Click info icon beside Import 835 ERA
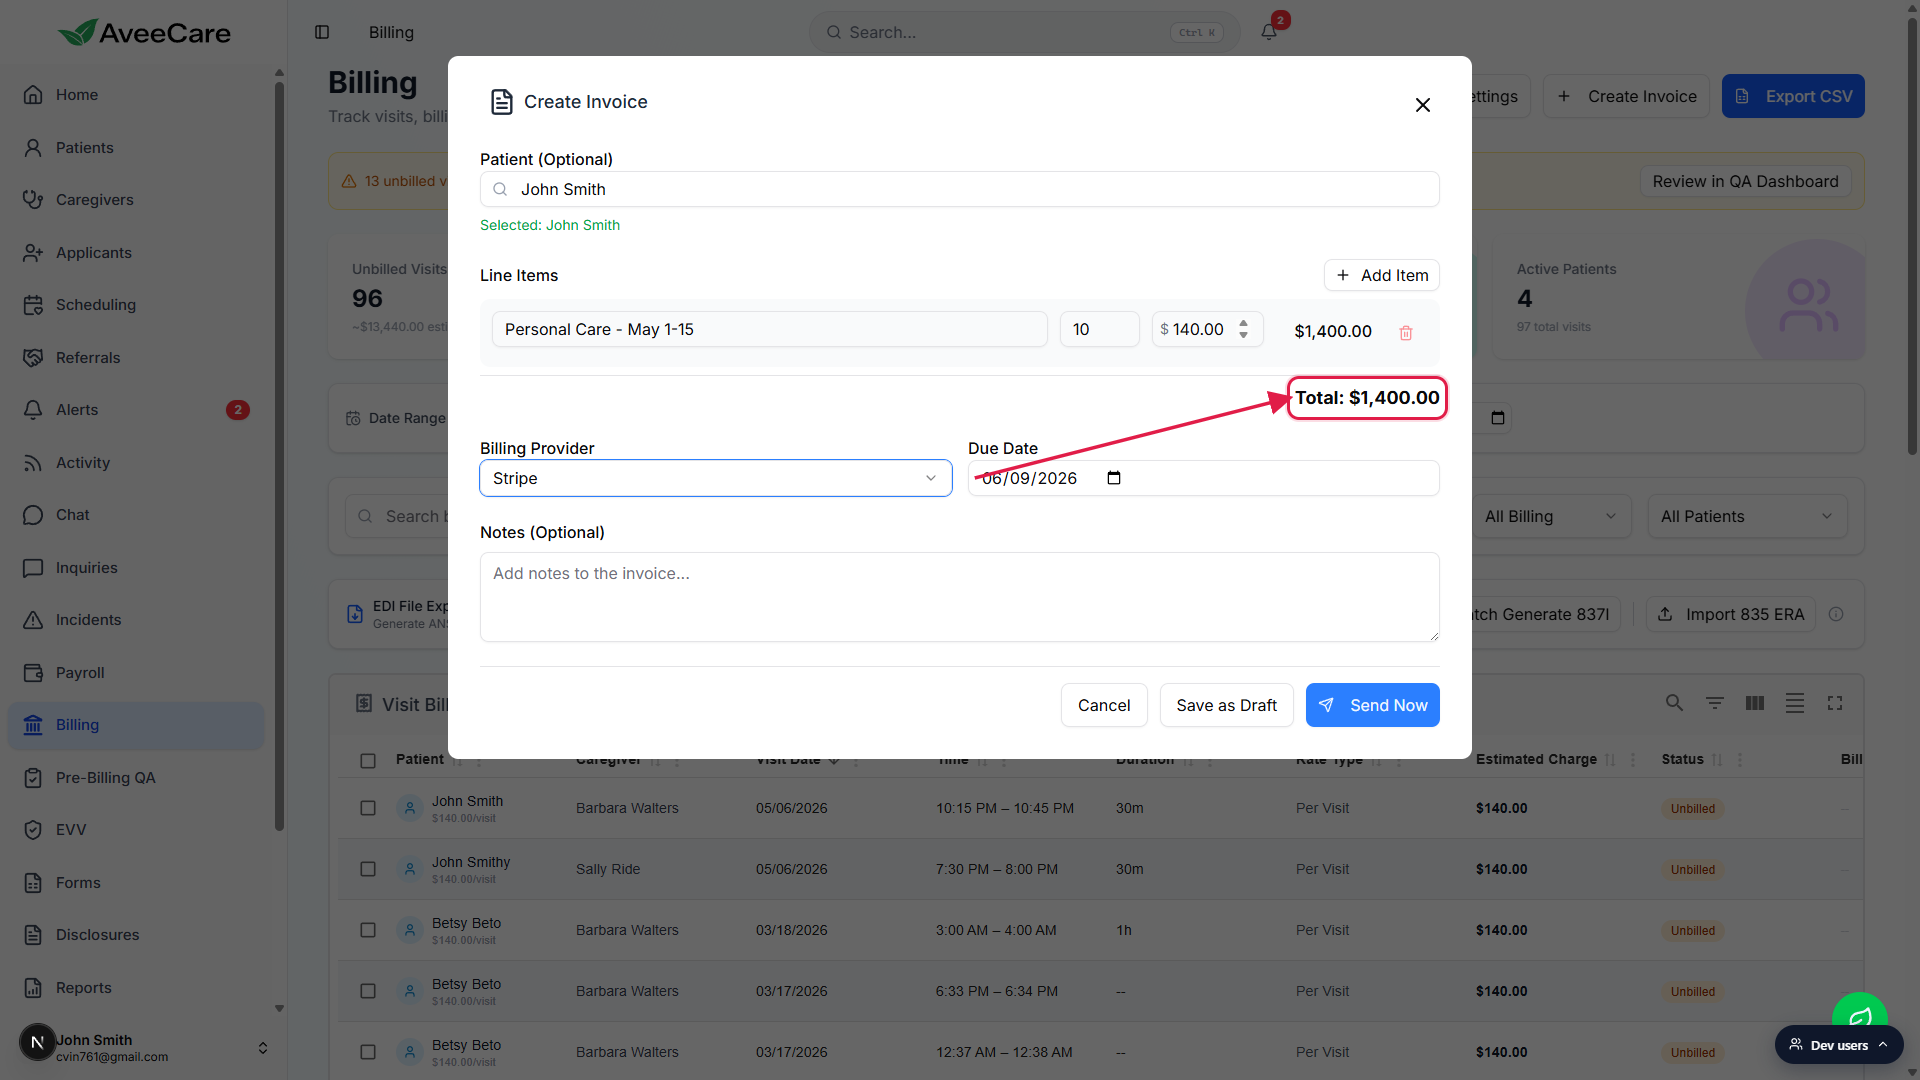The width and height of the screenshot is (1920, 1080). coord(1836,614)
